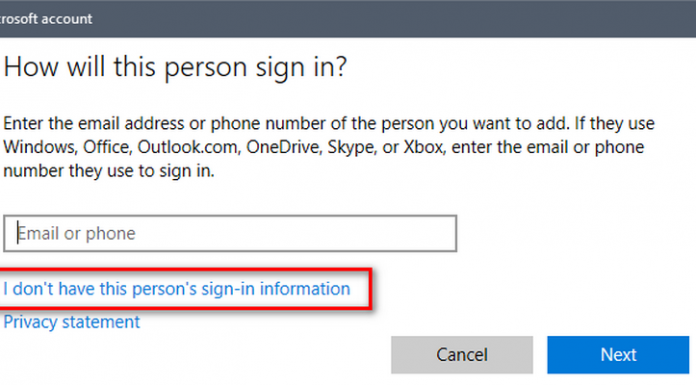Click the empty area of the email input box
The image size is (696, 385).
[x=297, y=234]
